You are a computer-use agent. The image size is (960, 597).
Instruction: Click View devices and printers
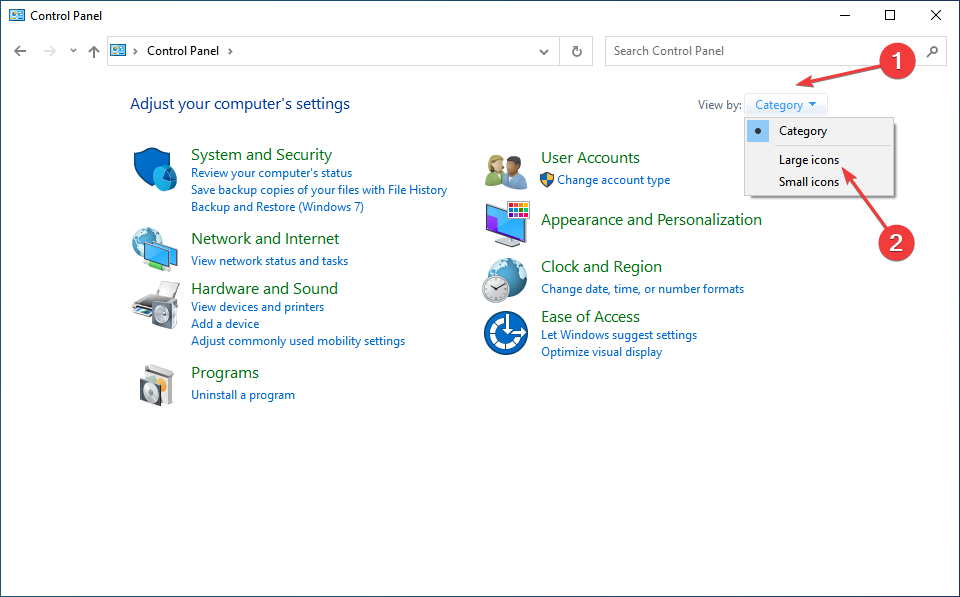(x=258, y=307)
